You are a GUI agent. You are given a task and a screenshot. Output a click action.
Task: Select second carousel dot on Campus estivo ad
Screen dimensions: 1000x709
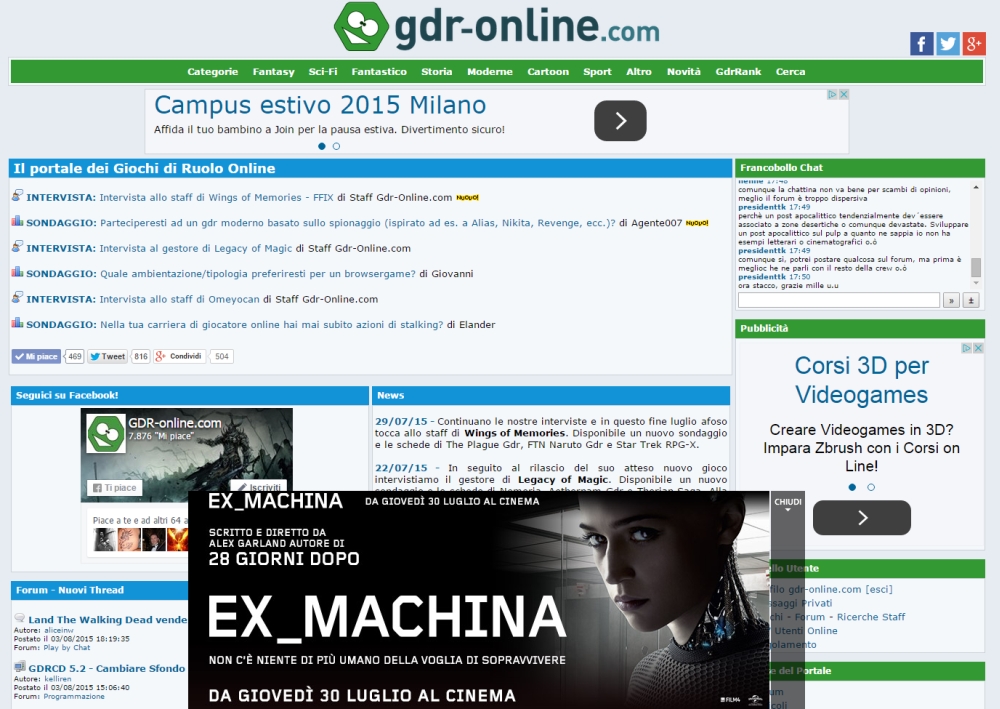336,146
